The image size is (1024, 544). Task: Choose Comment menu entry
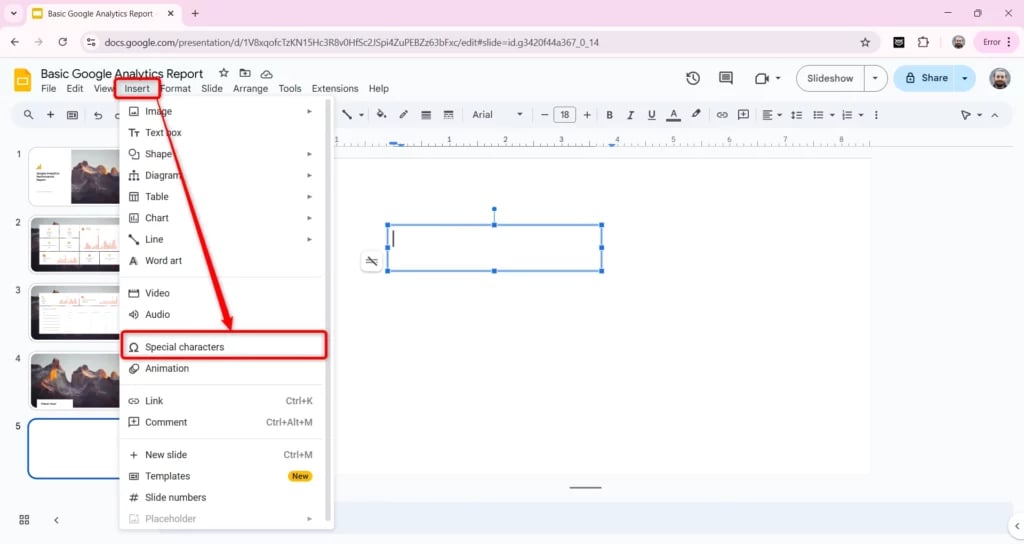(223, 423)
